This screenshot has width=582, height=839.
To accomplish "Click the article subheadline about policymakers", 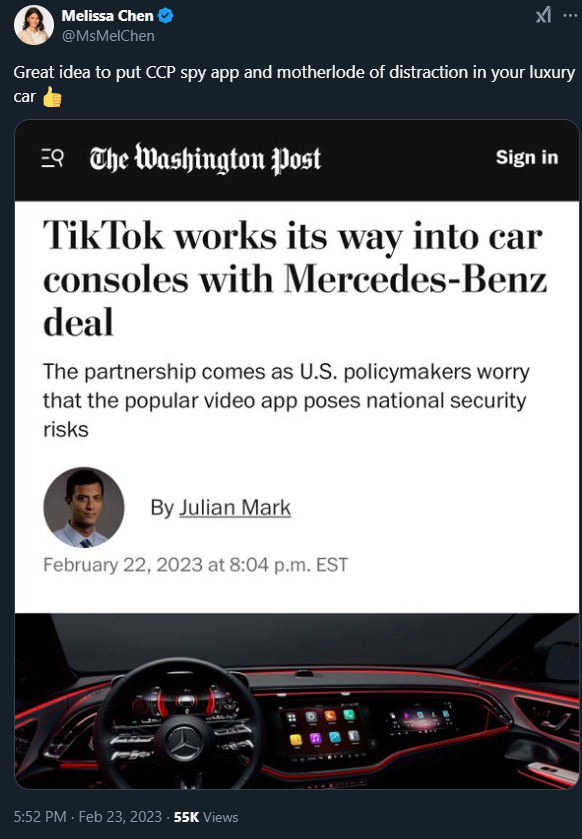I will click(286, 400).
